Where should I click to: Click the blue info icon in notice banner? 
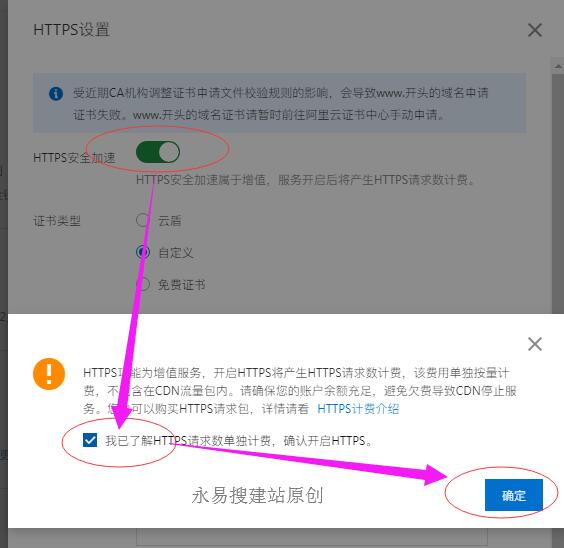pyautogui.click(x=56, y=94)
